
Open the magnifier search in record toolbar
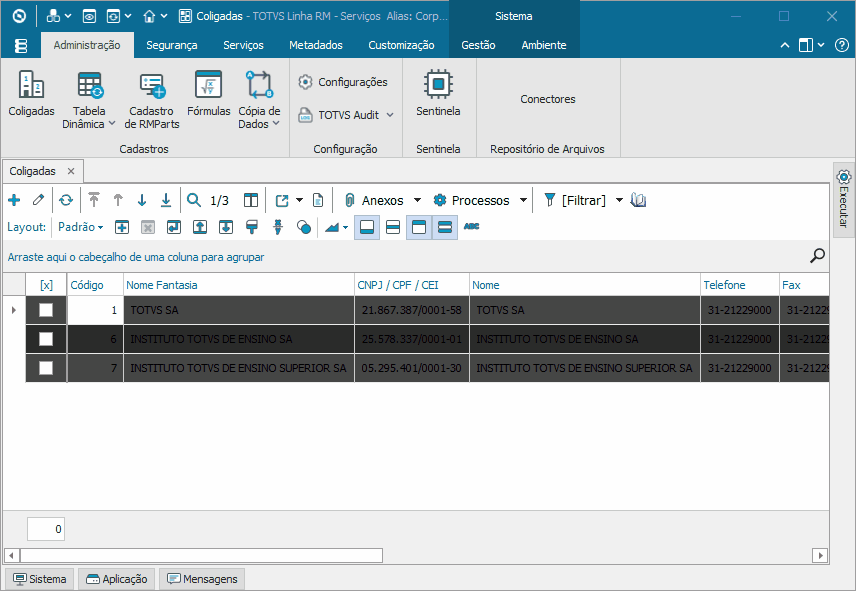194,200
